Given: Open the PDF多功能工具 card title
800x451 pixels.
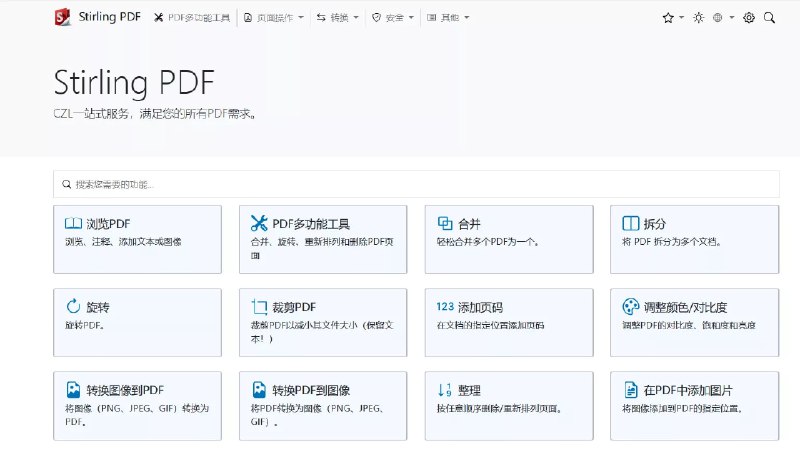Looking at the screenshot, I should [x=311, y=224].
